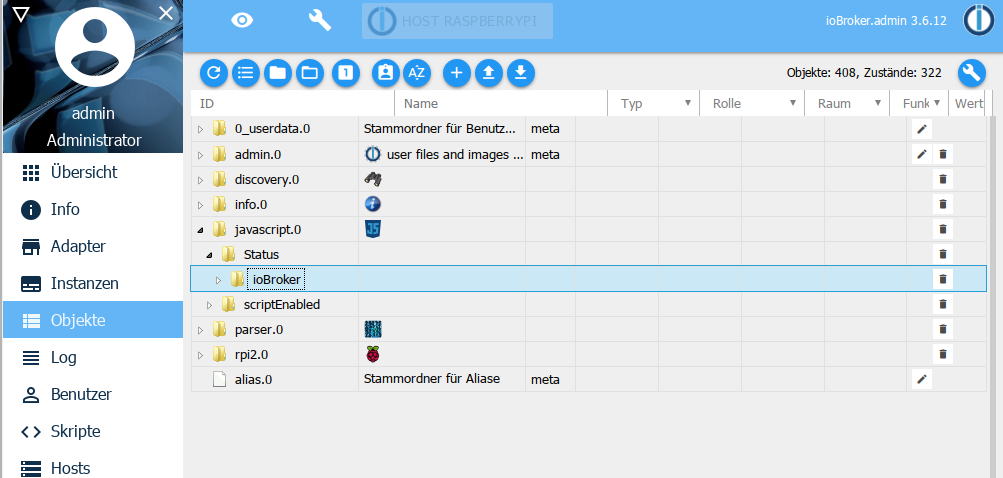The height and width of the screenshot is (478, 1003).
Task: Expand scriptEnabled folder
Action: 209,305
